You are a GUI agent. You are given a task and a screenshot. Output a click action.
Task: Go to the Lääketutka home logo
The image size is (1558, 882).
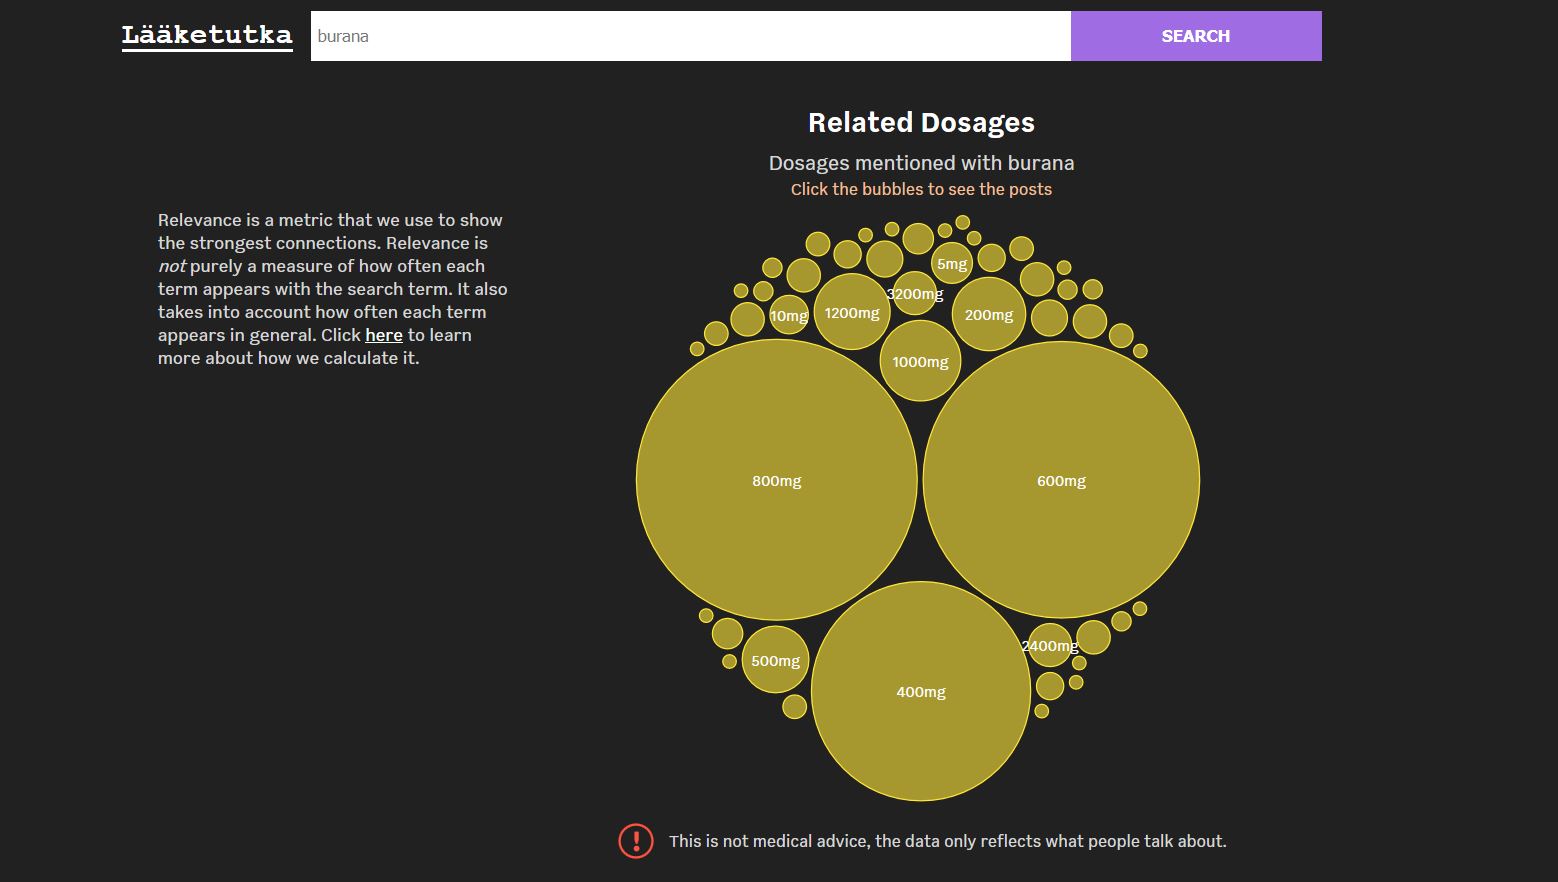click(x=207, y=36)
